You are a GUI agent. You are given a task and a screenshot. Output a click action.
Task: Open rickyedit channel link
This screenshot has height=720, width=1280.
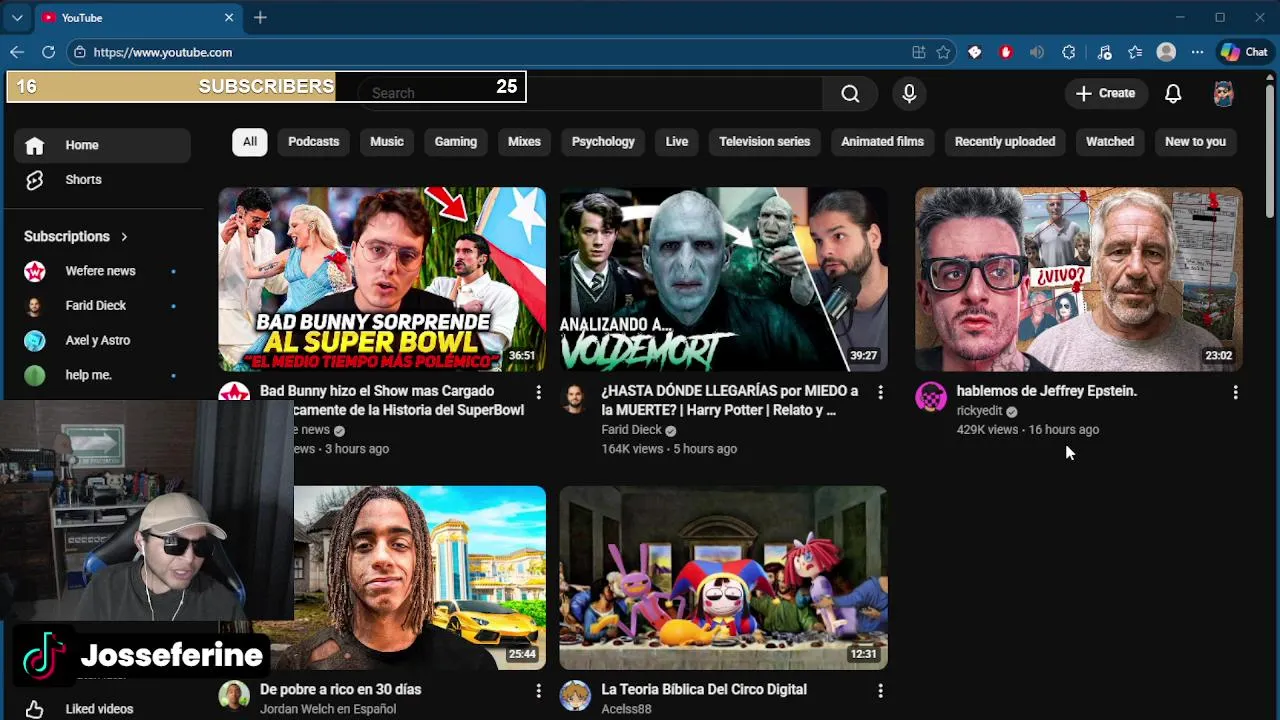(x=979, y=411)
